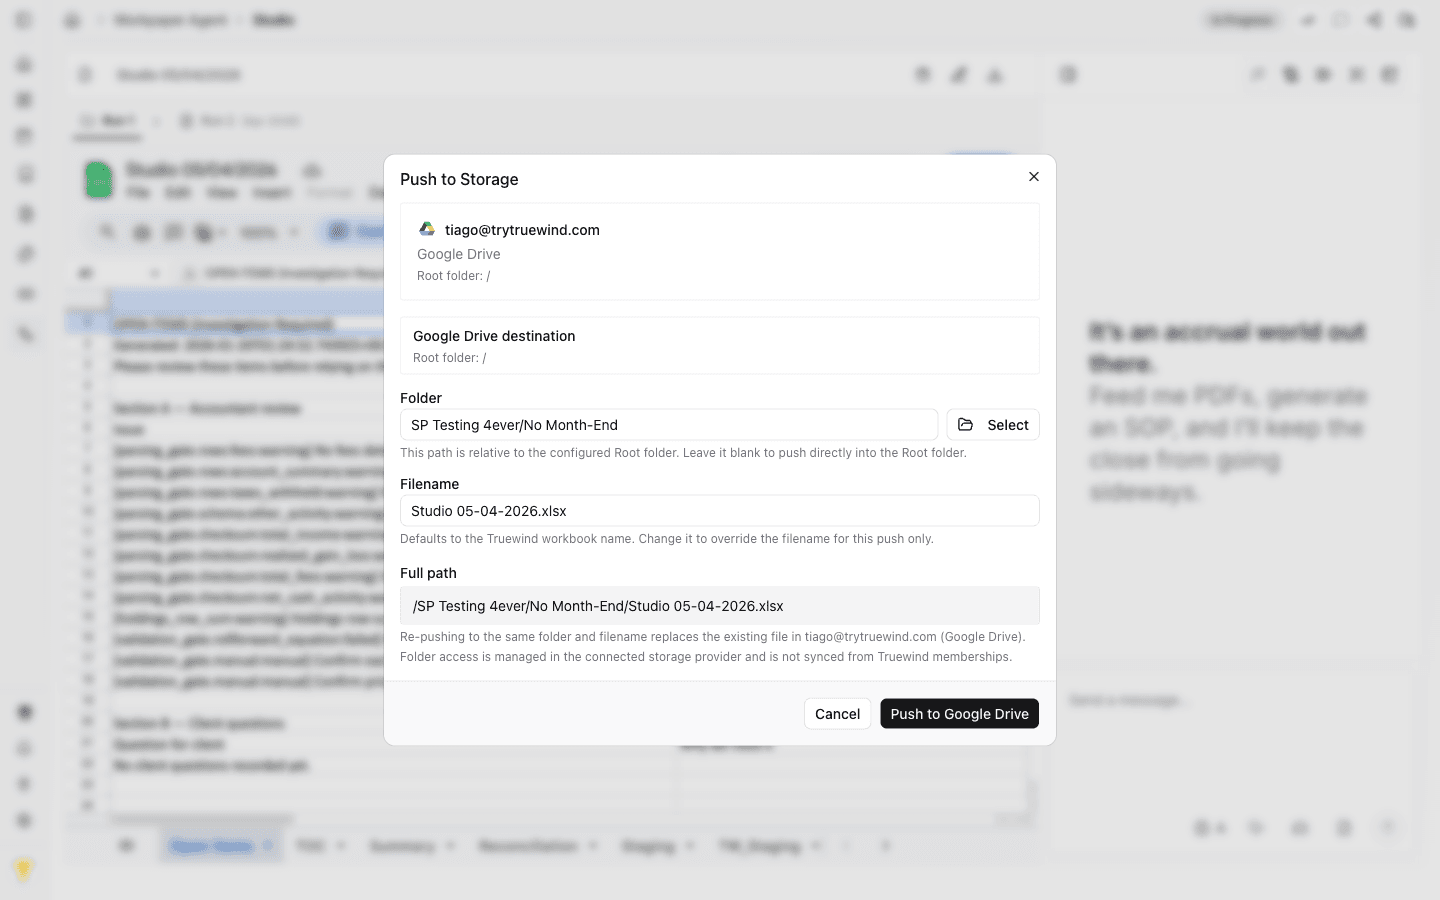Click the Folder field label
1440x900 pixels.
point(421,398)
